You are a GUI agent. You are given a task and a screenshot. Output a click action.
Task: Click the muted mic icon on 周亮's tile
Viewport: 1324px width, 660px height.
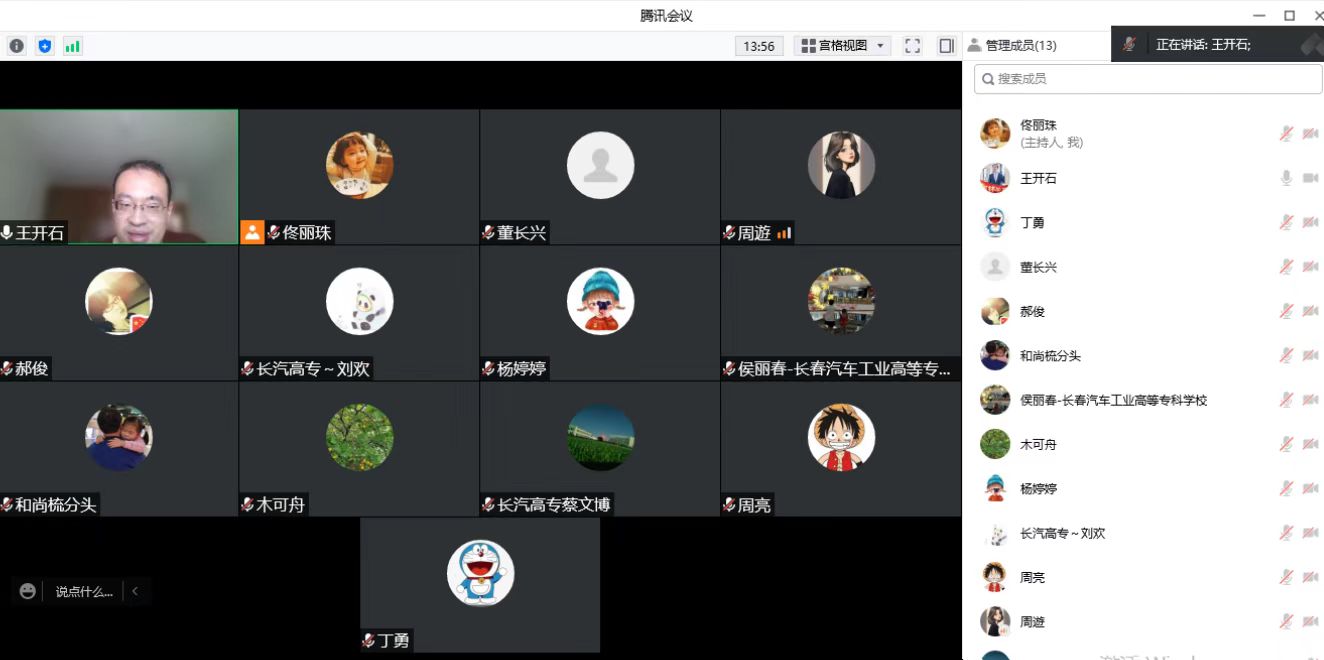pos(730,505)
